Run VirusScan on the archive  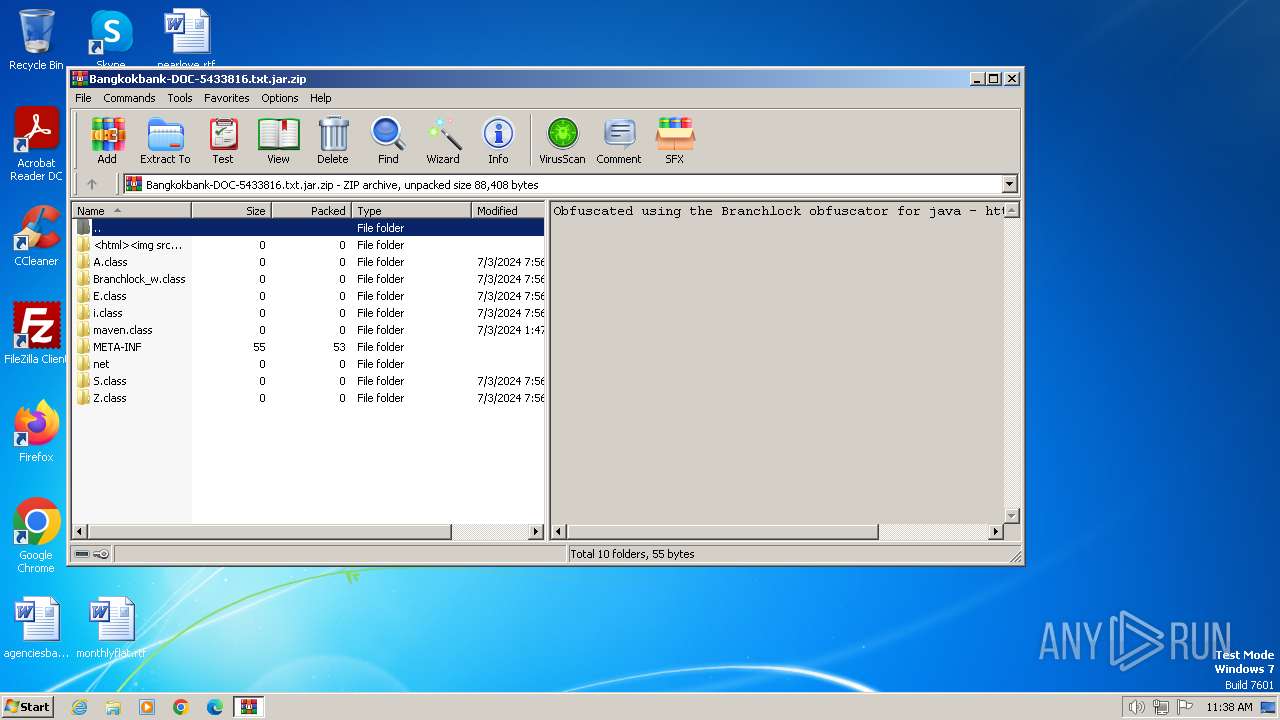pos(562,141)
